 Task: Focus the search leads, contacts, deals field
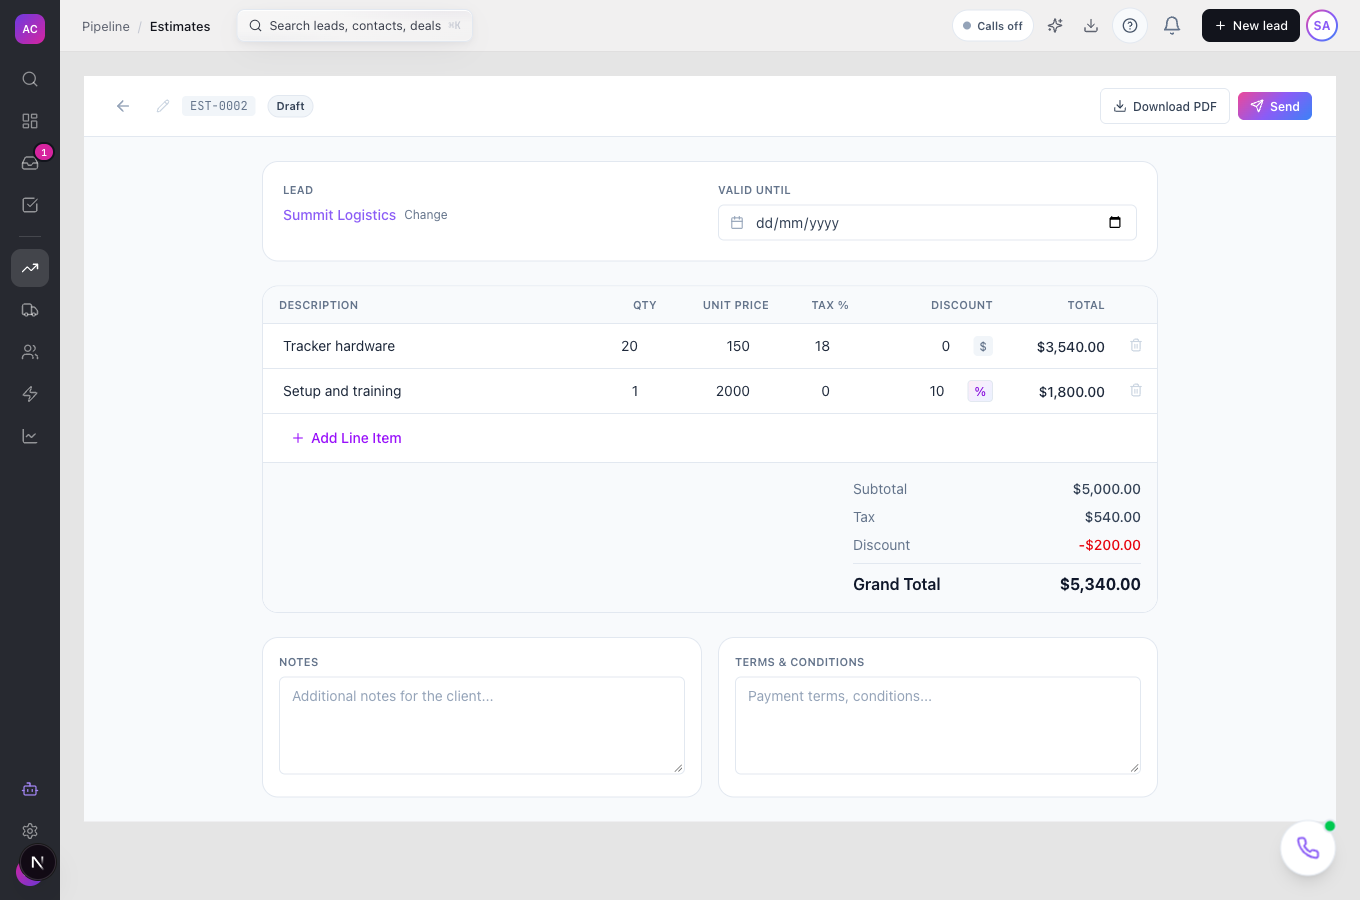(x=355, y=26)
